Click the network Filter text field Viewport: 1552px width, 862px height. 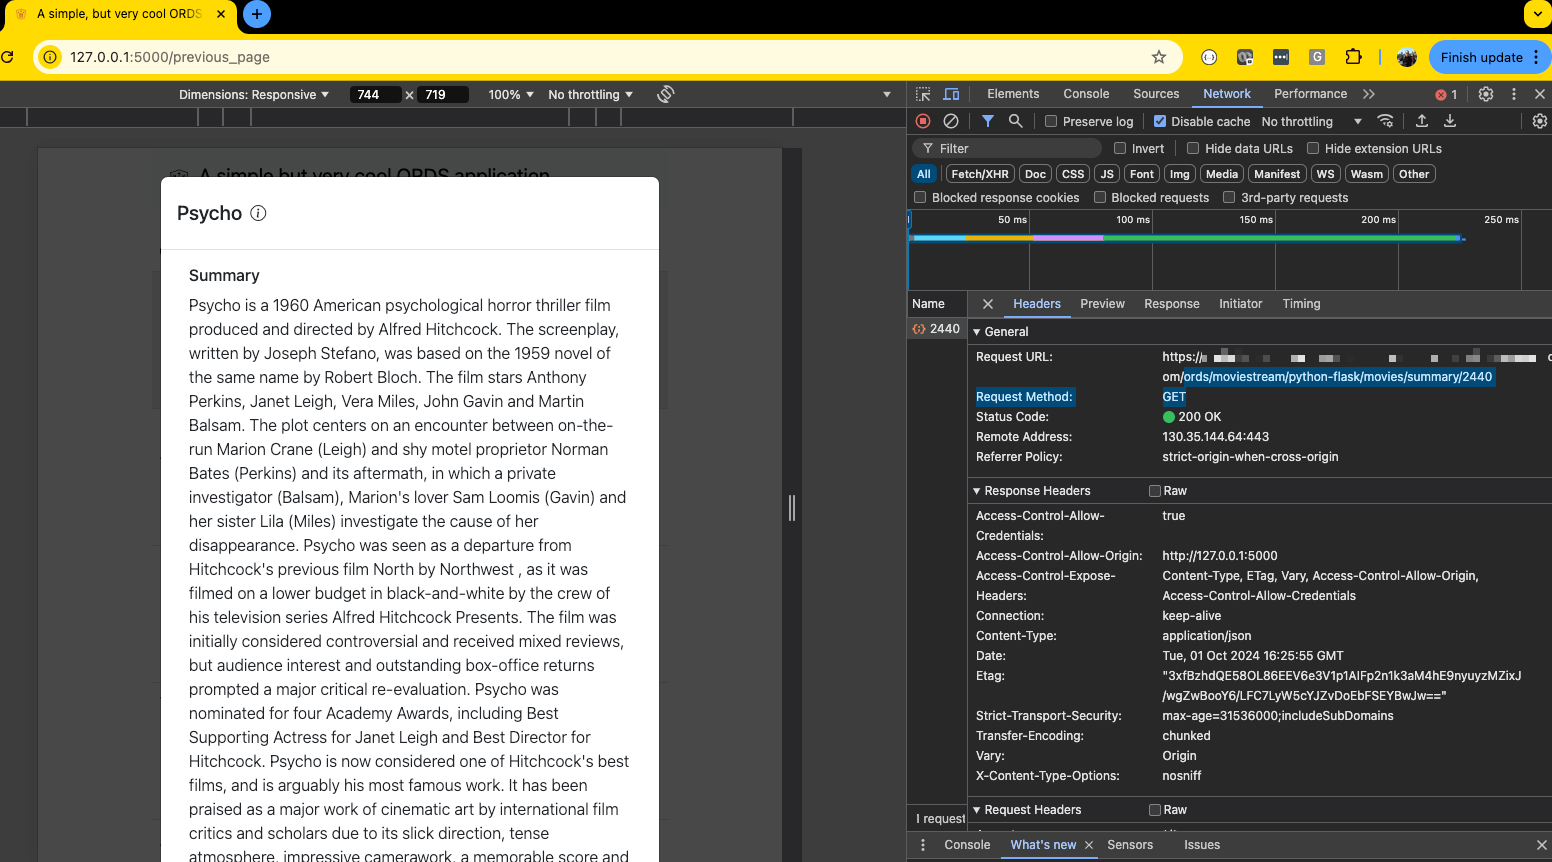tap(1006, 148)
